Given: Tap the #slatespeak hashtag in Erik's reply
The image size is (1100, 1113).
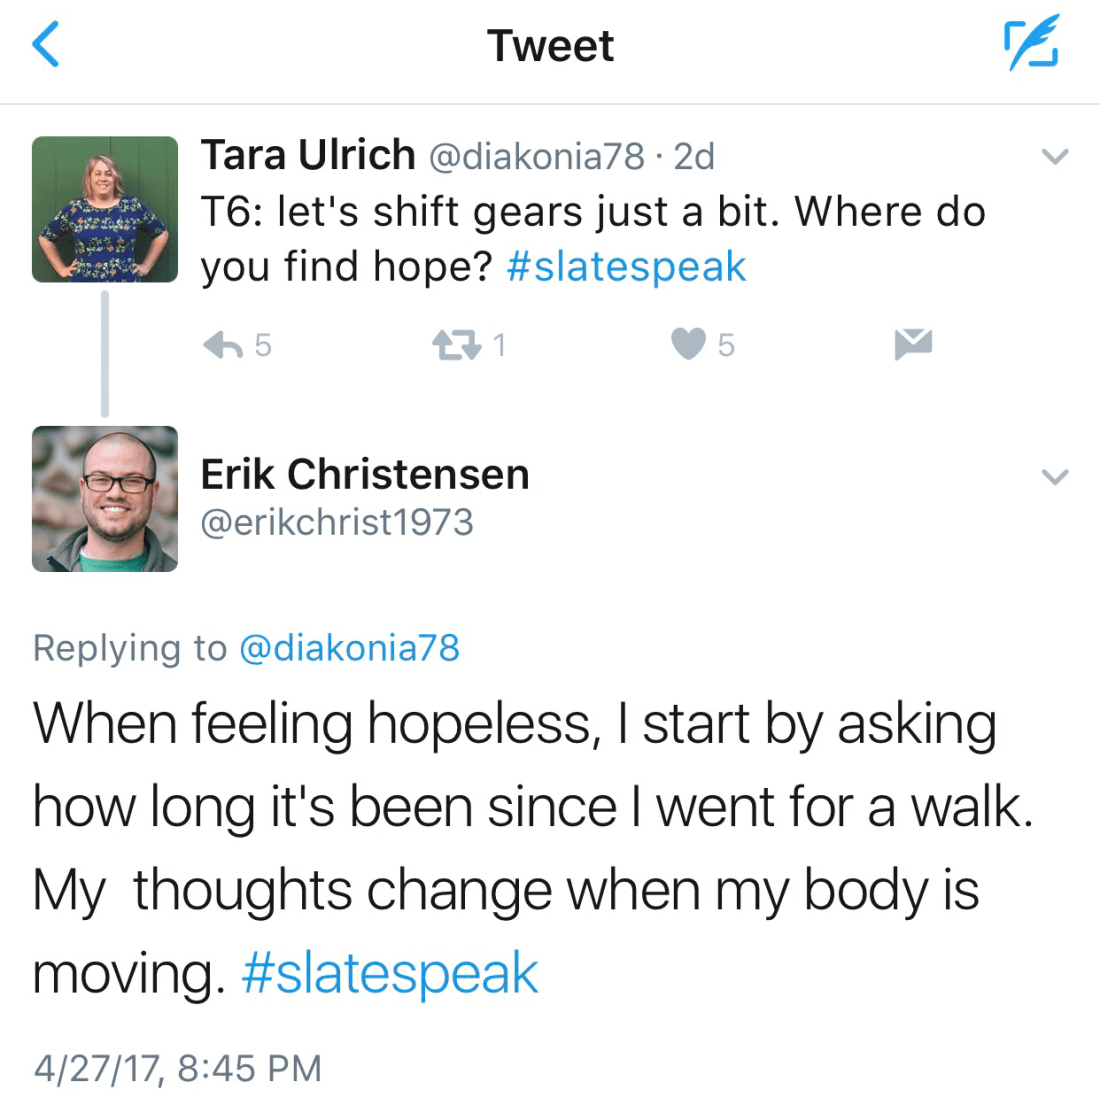Looking at the screenshot, I should pyautogui.click(x=390, y=973).
